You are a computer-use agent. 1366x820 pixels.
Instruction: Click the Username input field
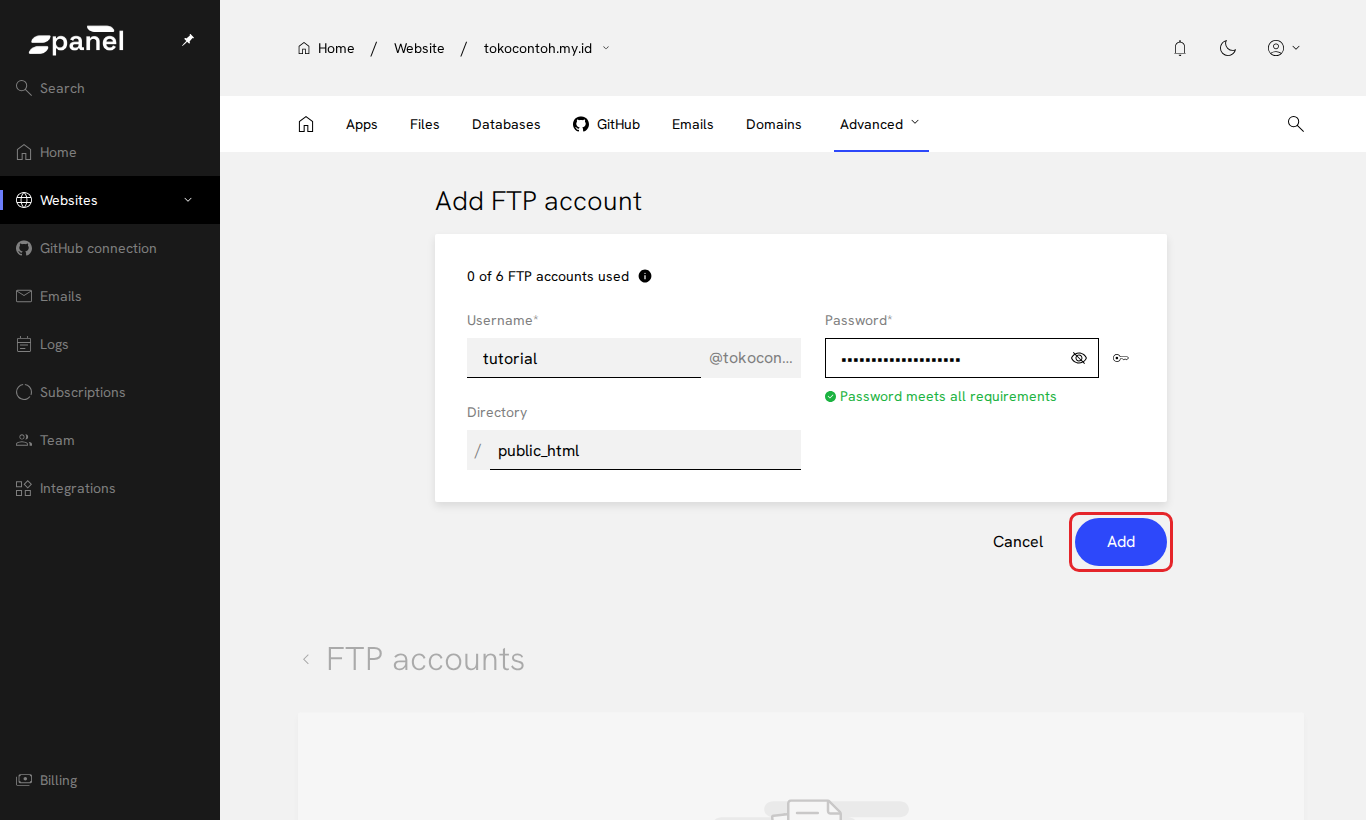coord(584,358)
